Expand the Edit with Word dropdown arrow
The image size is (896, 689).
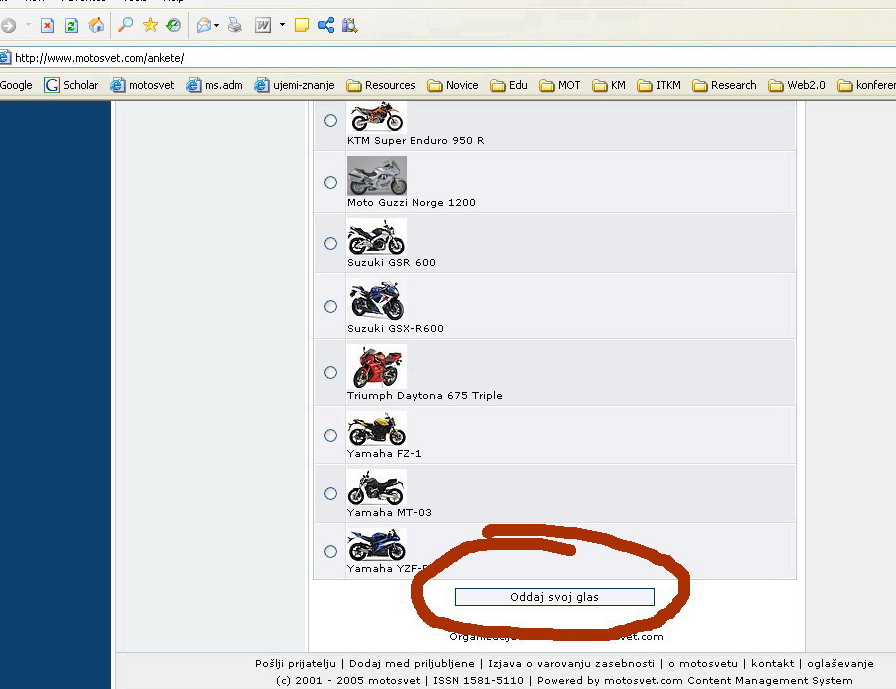282,25
